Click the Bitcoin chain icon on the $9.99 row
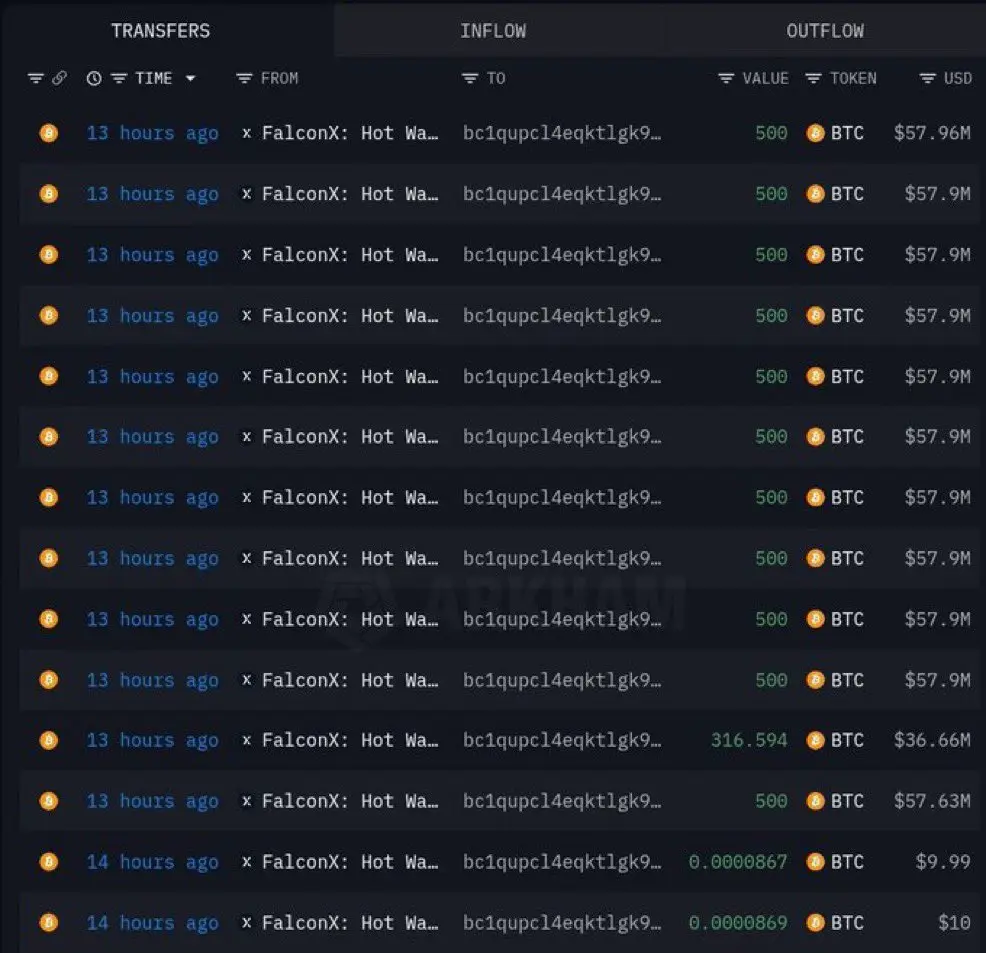This screenshot has height=953, width=986. (48, 861)
